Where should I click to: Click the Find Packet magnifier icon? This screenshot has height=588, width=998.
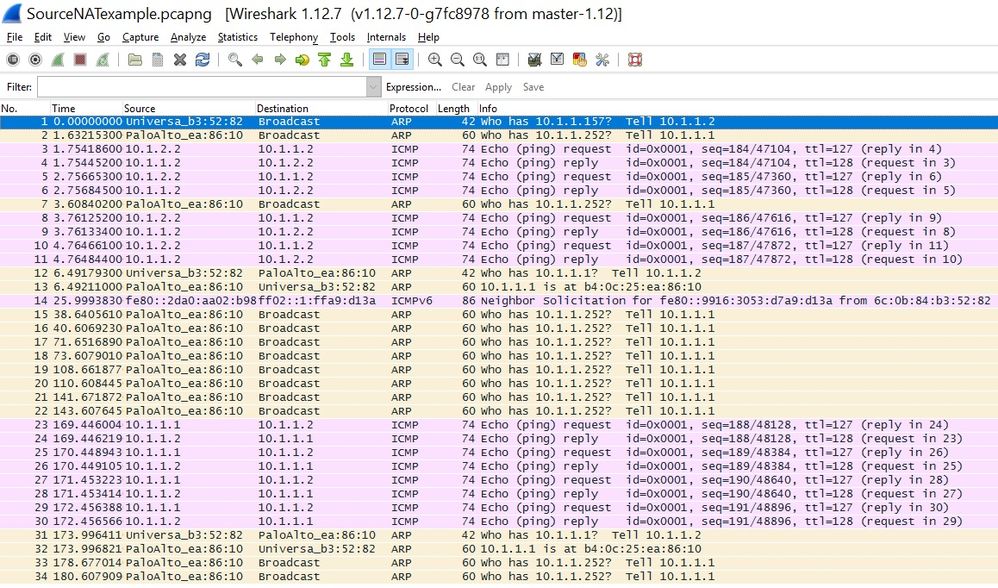pos(235,60)
